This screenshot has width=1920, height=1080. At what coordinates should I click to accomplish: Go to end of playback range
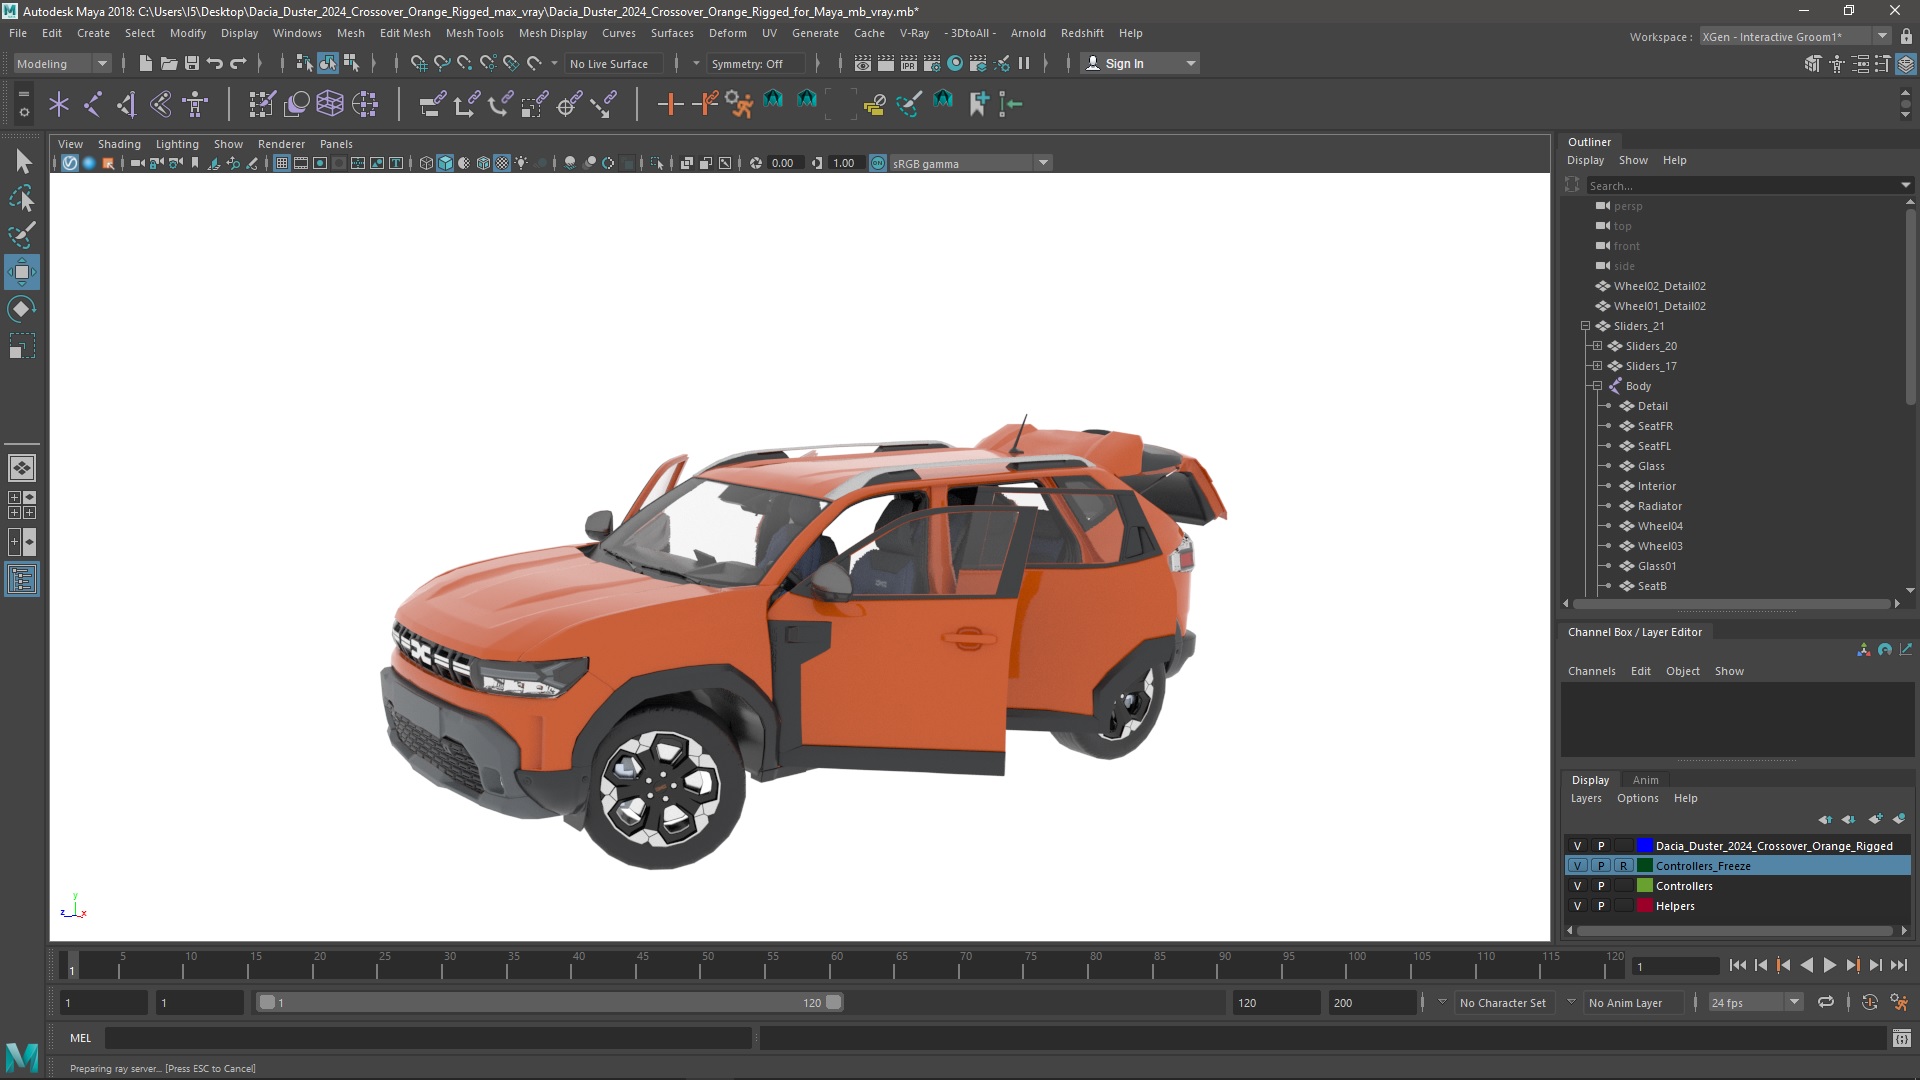click(1899, 966)
